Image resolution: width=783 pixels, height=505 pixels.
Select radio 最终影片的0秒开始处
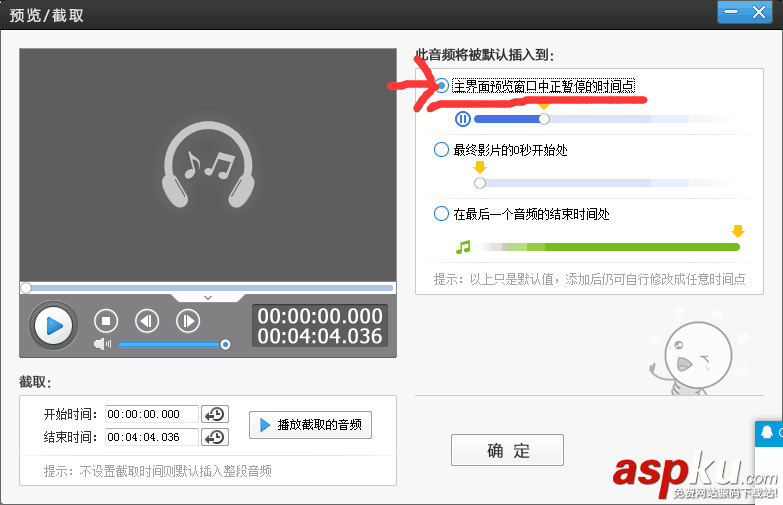(x=441, y=149)
